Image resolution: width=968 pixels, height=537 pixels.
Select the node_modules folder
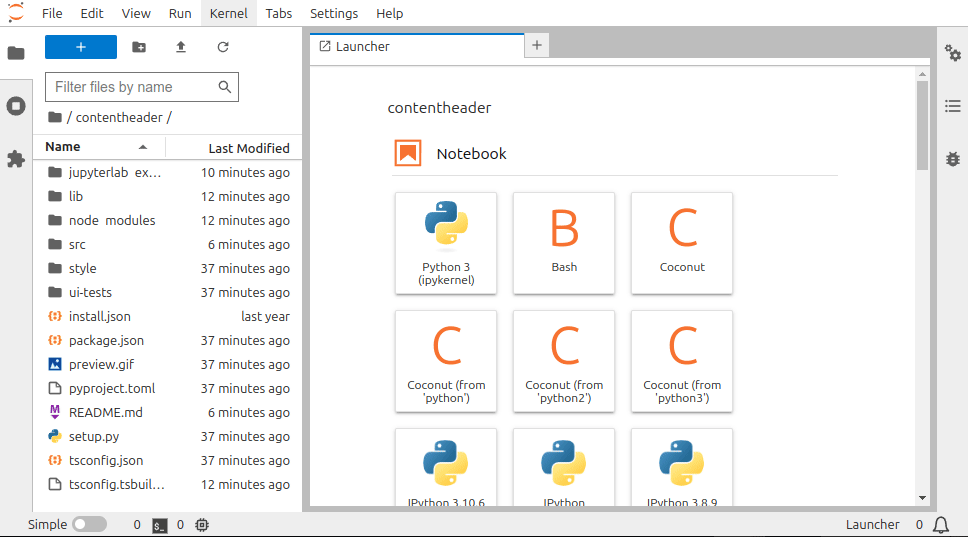pyautogui.click(x=167, y=220)
